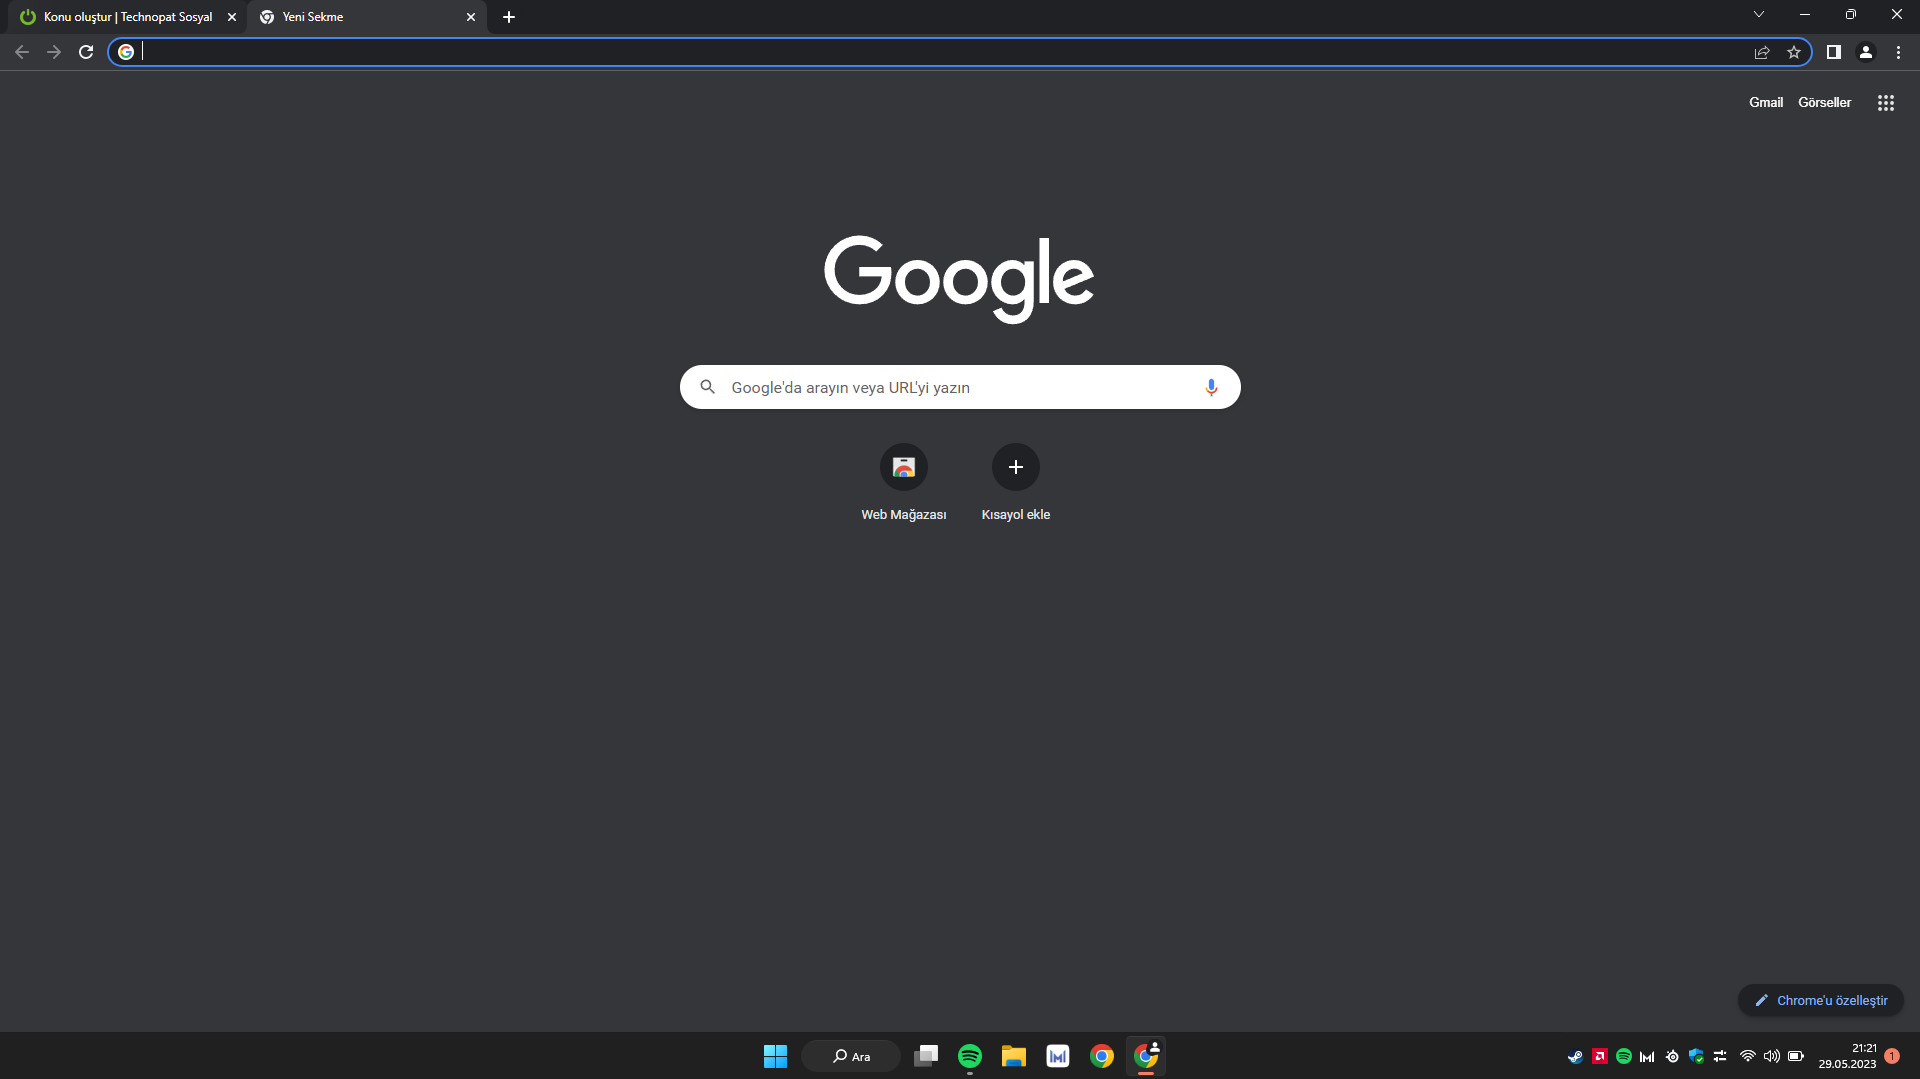Open Windows Security shield in the tray
The image size is (1920, 1079).
coord(1696,1056)
